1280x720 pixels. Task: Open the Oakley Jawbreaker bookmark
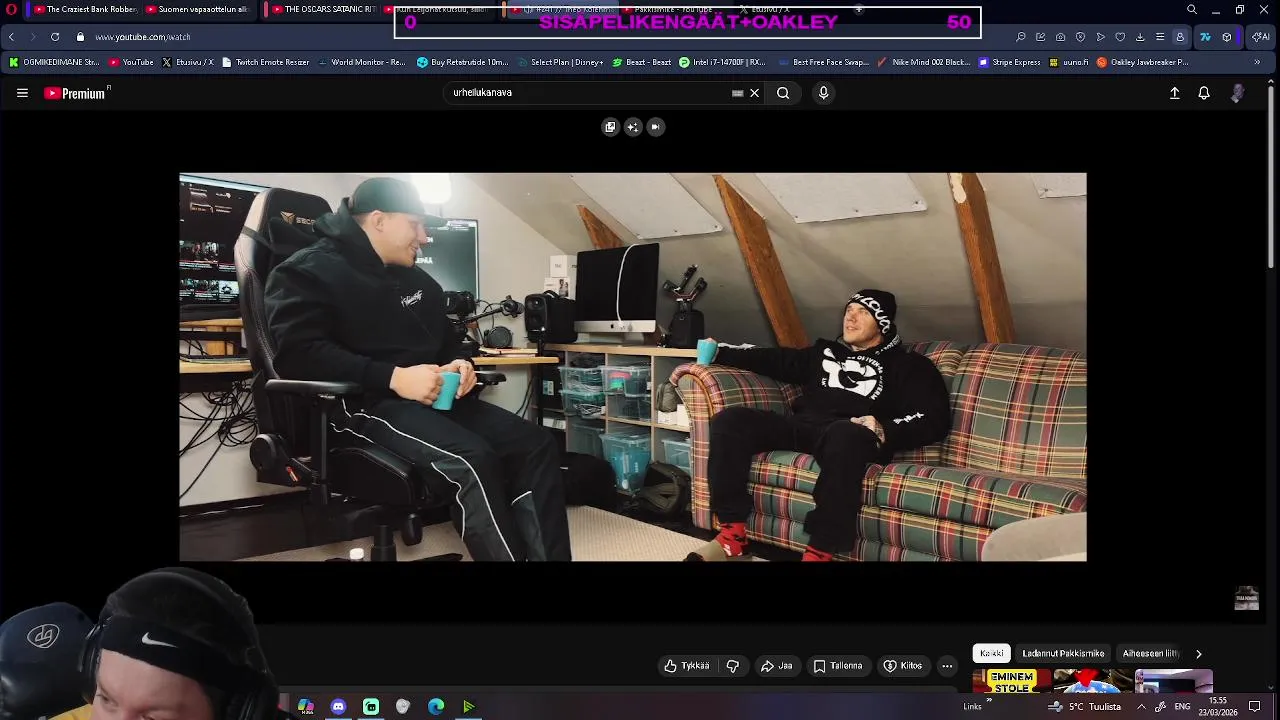(1143, 62)
